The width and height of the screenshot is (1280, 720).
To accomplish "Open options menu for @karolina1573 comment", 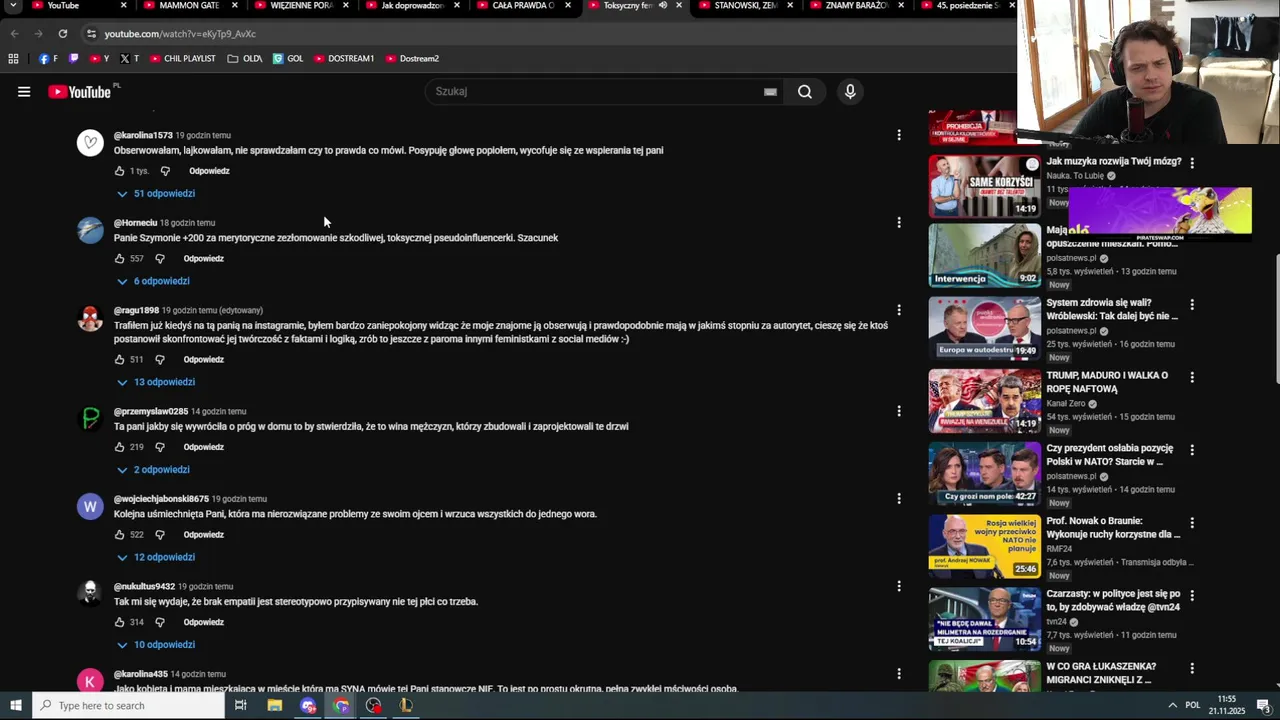I will click(899, 135).
